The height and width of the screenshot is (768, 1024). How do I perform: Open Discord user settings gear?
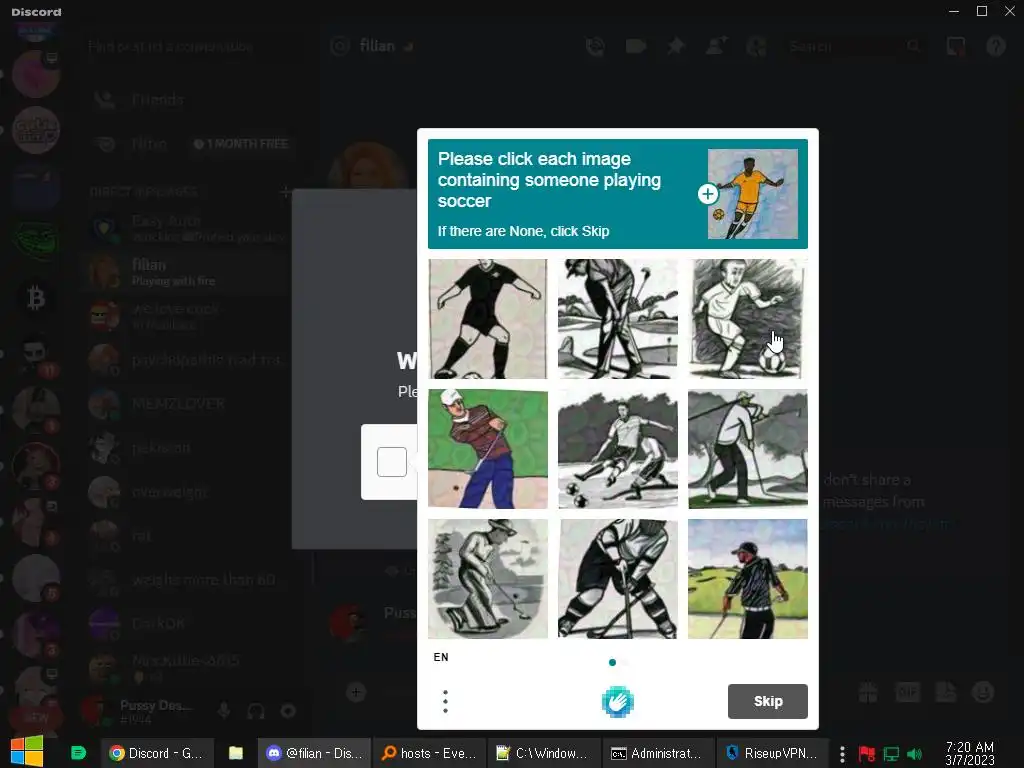pos(288,711)
